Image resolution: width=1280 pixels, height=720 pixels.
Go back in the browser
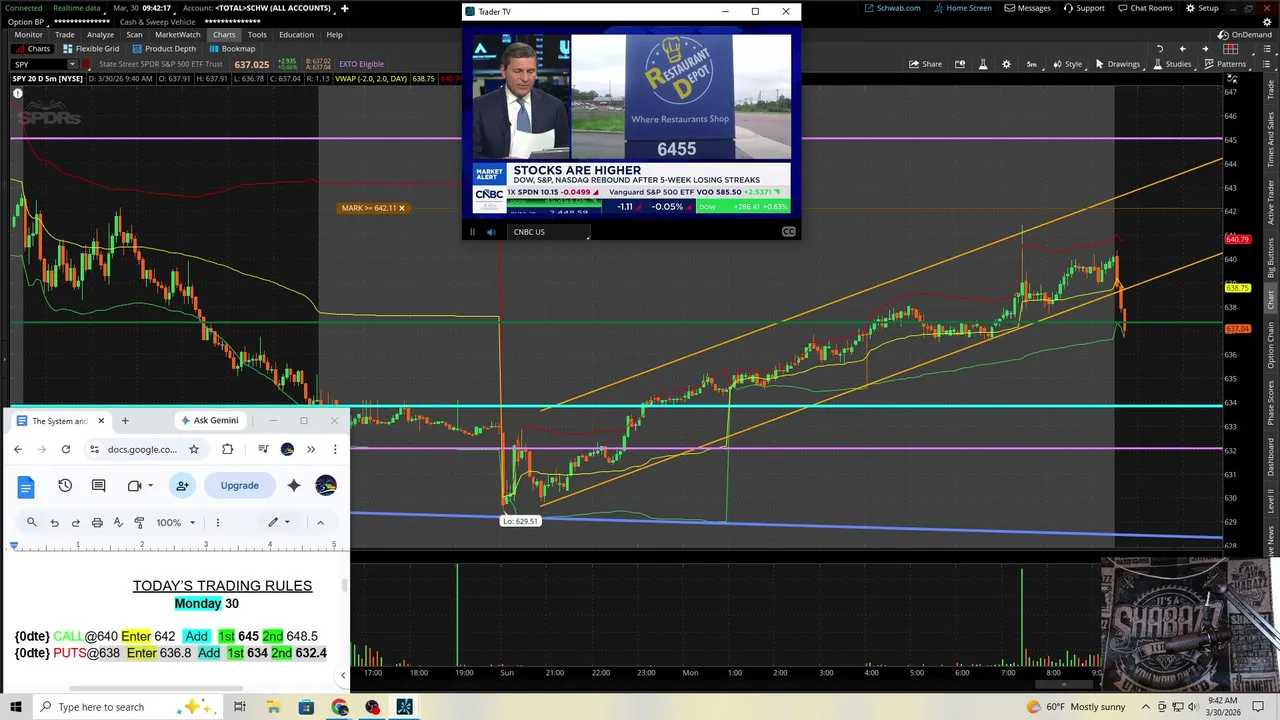pyautogui.click(x=18, y=449)
